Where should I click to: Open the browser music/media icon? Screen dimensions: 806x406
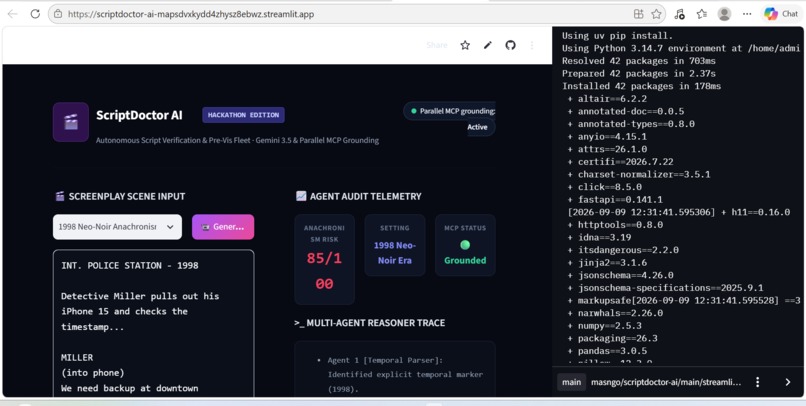679,14
